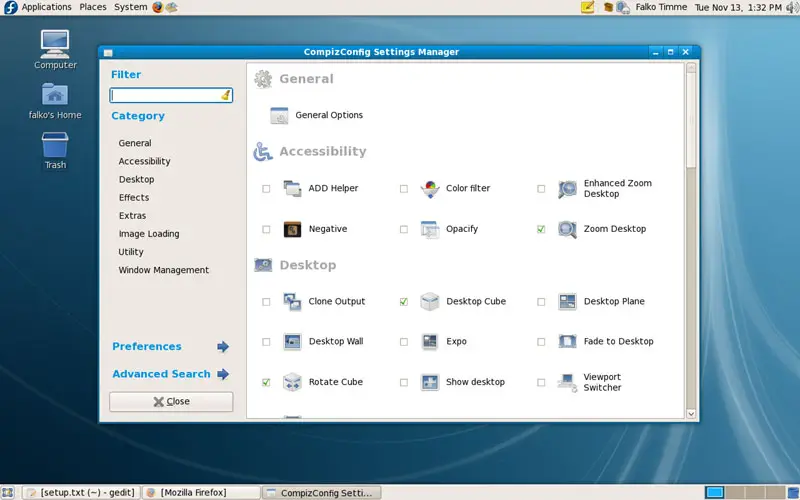Select the Effects category

[134, 197]
